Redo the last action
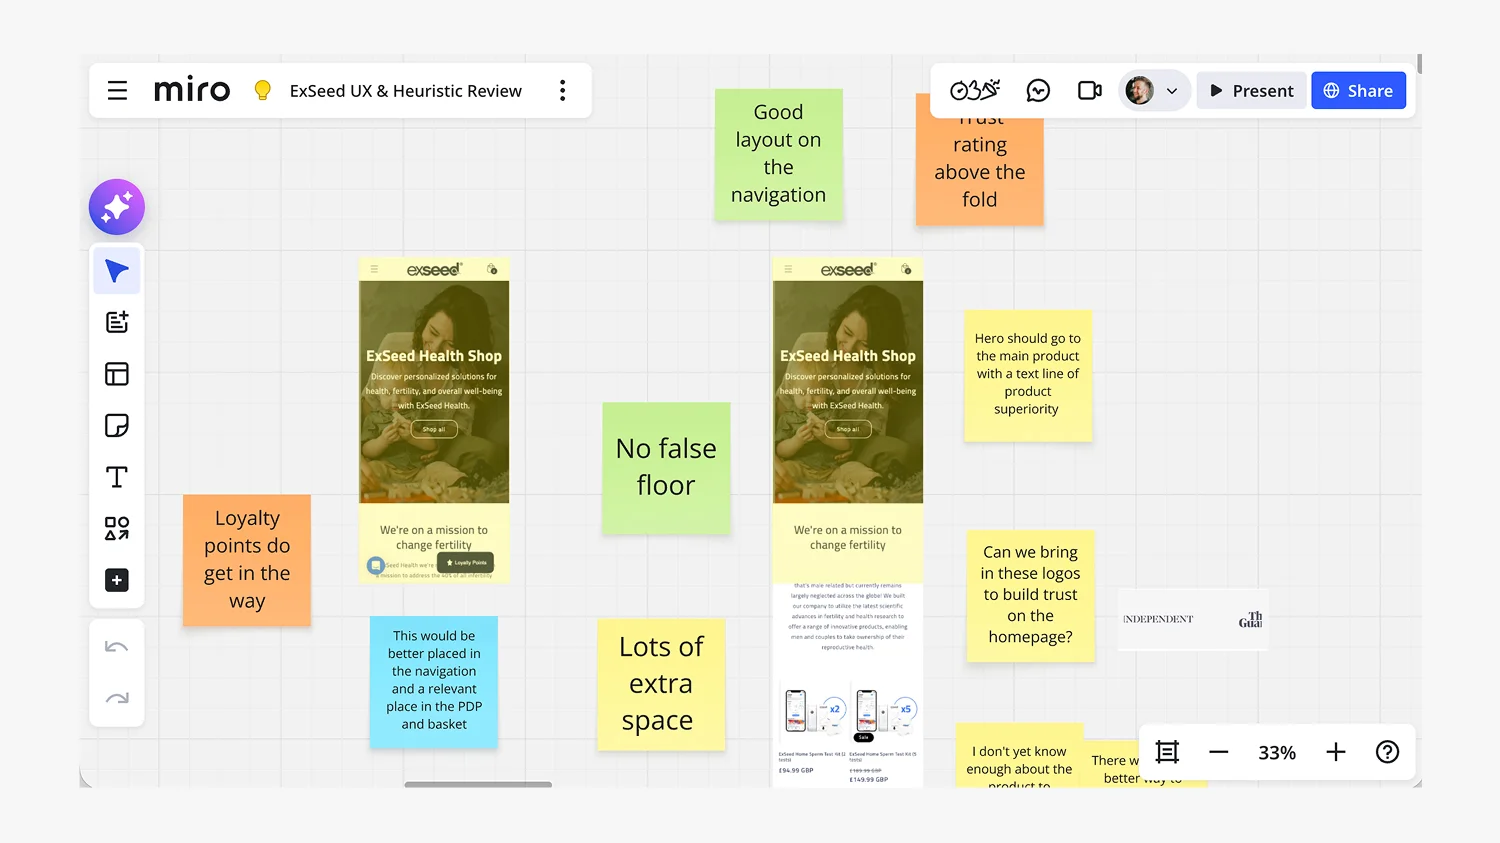The image size is (1500, 843). tap(117, 698)
